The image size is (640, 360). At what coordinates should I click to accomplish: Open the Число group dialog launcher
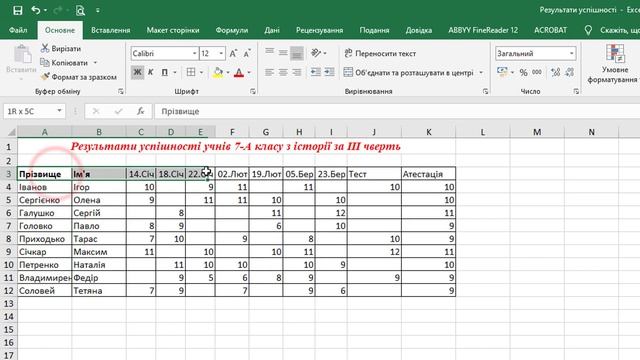point(576,91)
